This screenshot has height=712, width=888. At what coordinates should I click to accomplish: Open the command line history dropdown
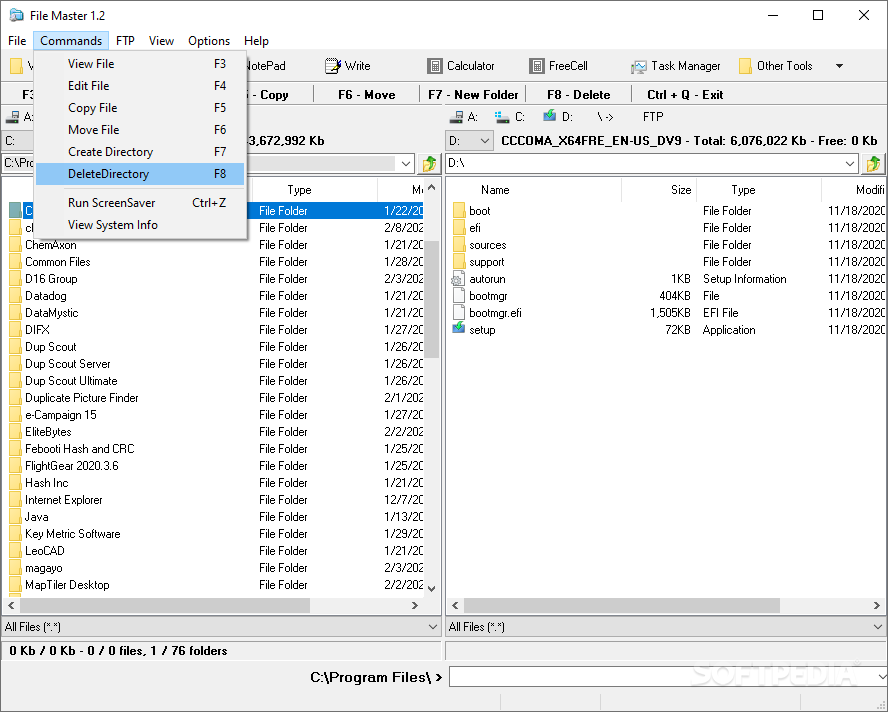[x=881, y=677]
